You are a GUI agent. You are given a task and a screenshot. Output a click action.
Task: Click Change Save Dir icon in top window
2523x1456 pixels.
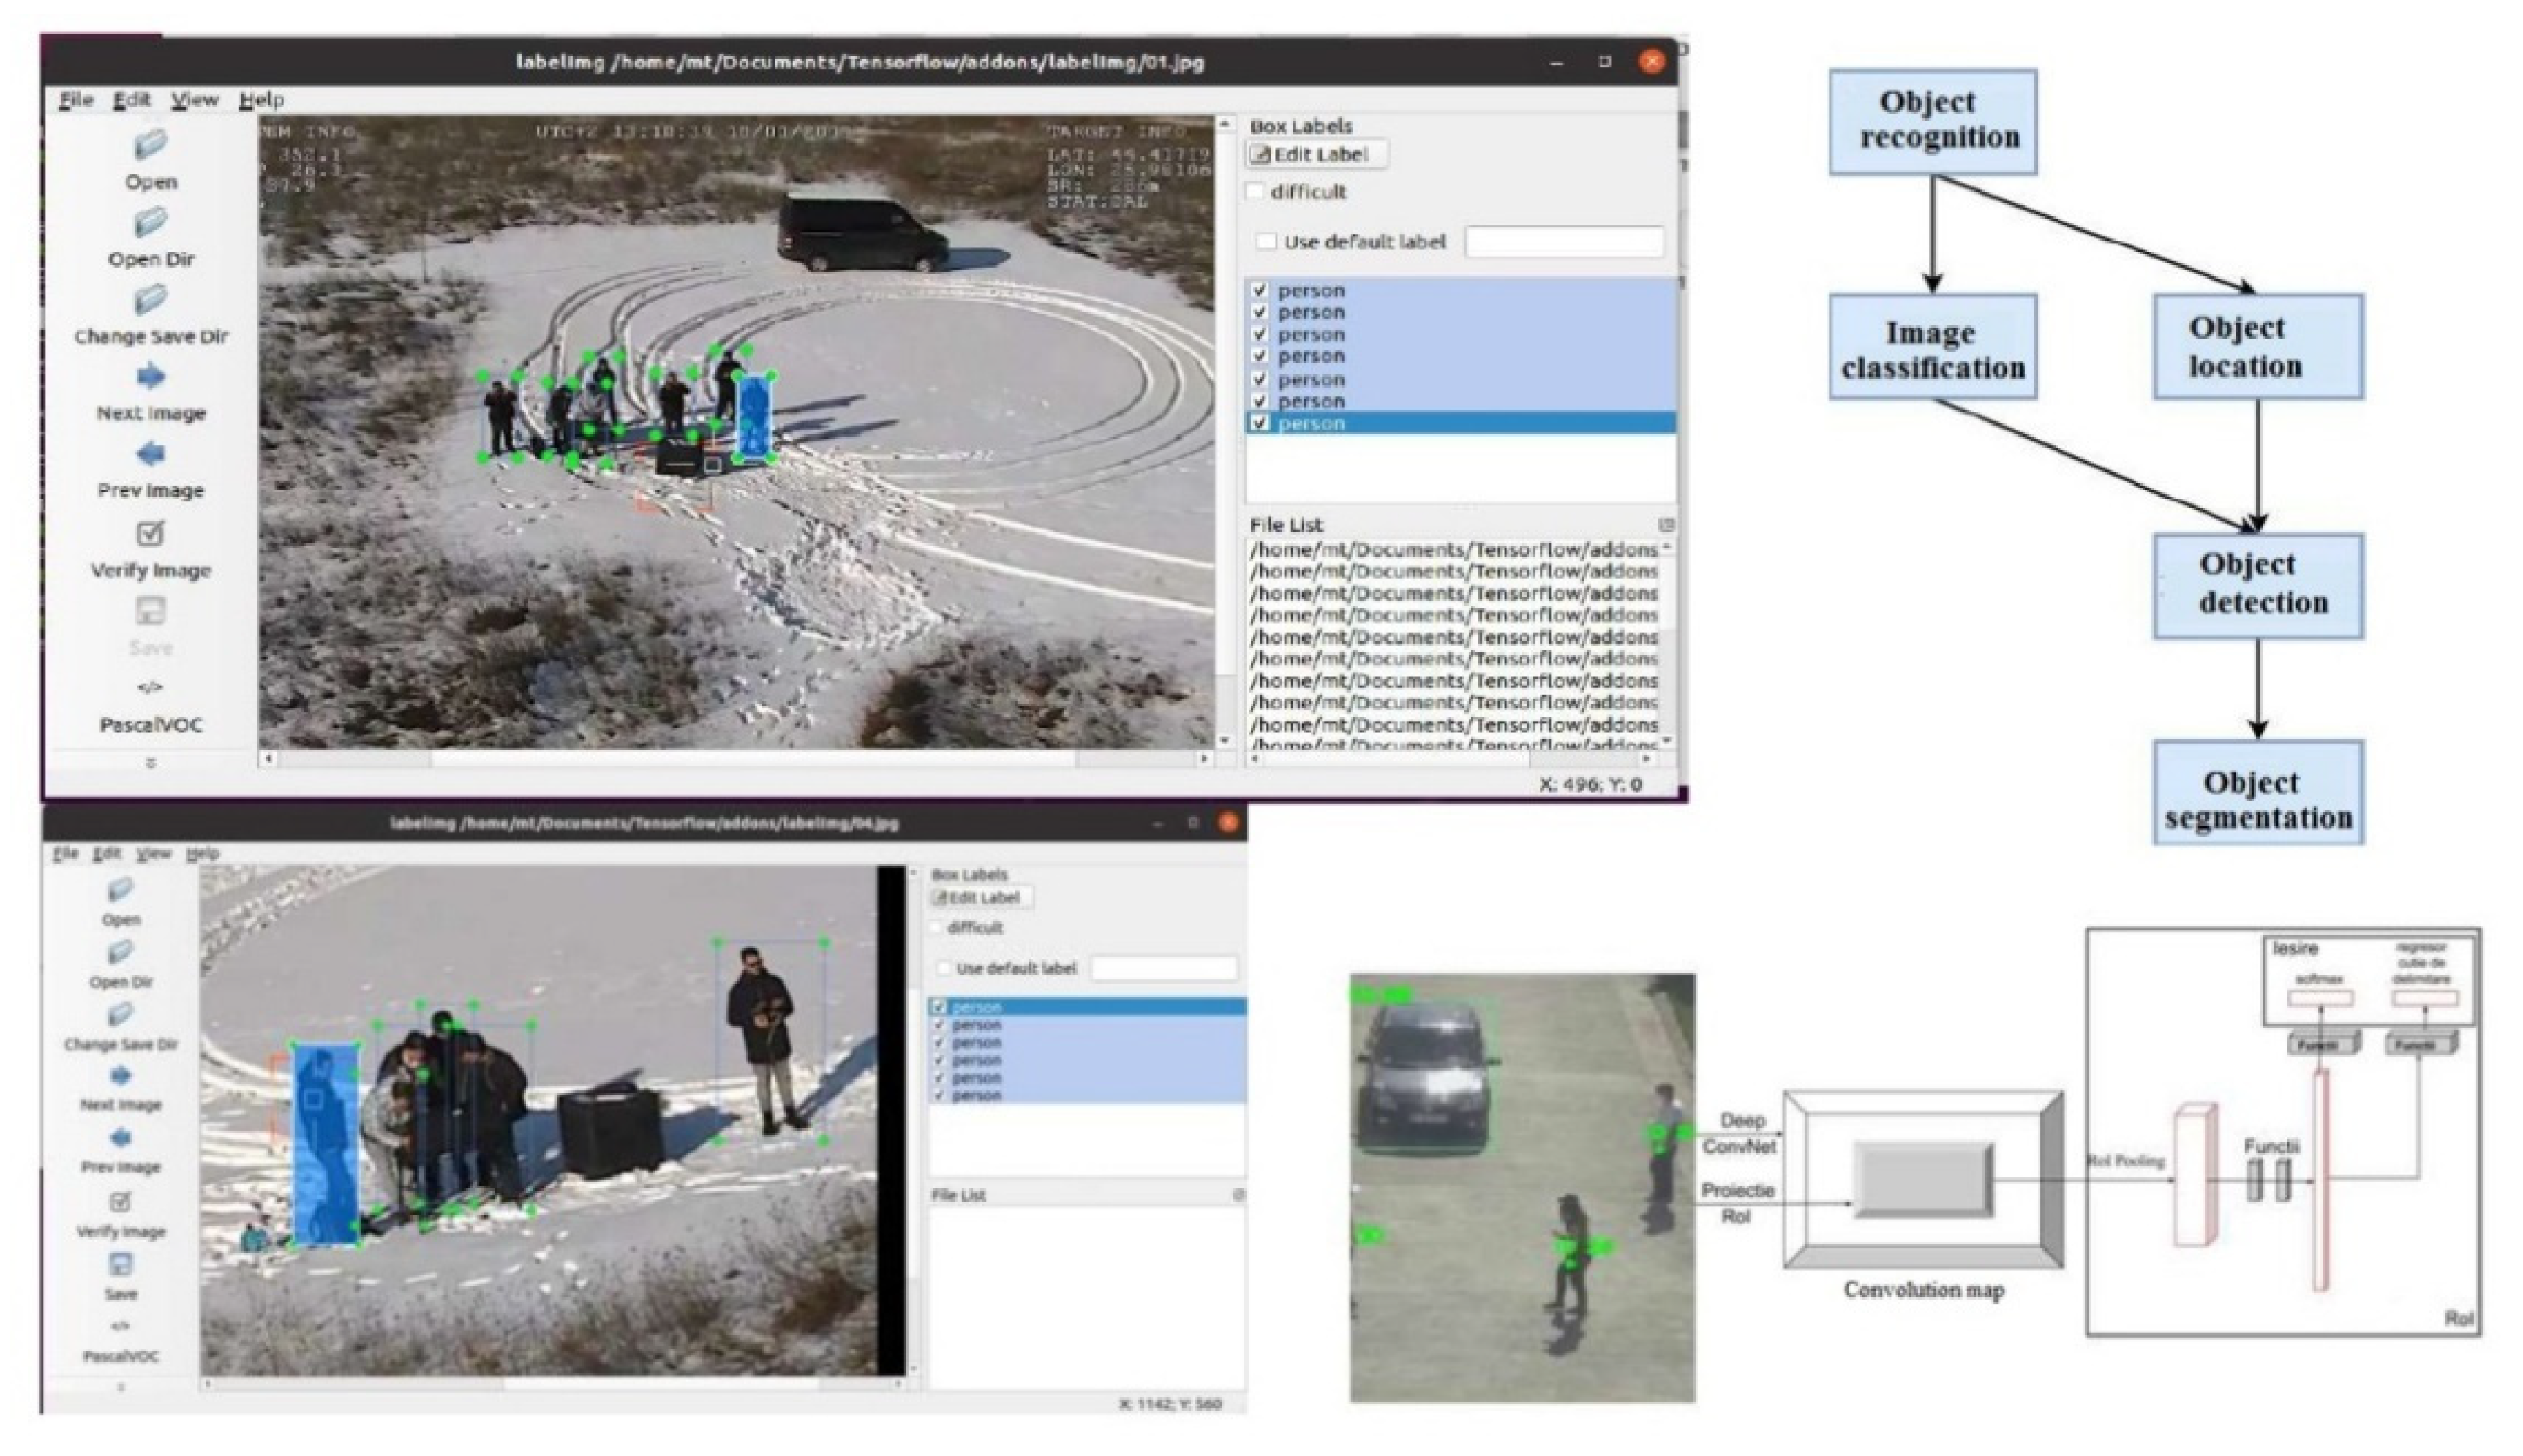(150, 299)
